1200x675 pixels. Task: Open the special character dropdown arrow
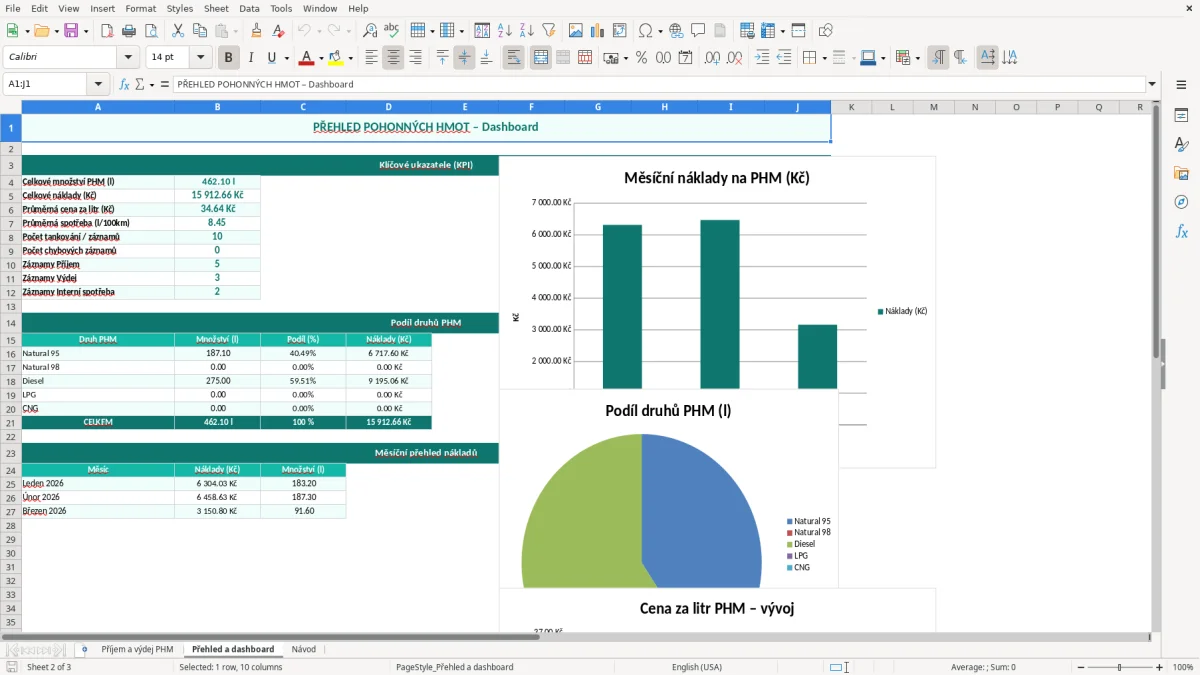(660, 31)
